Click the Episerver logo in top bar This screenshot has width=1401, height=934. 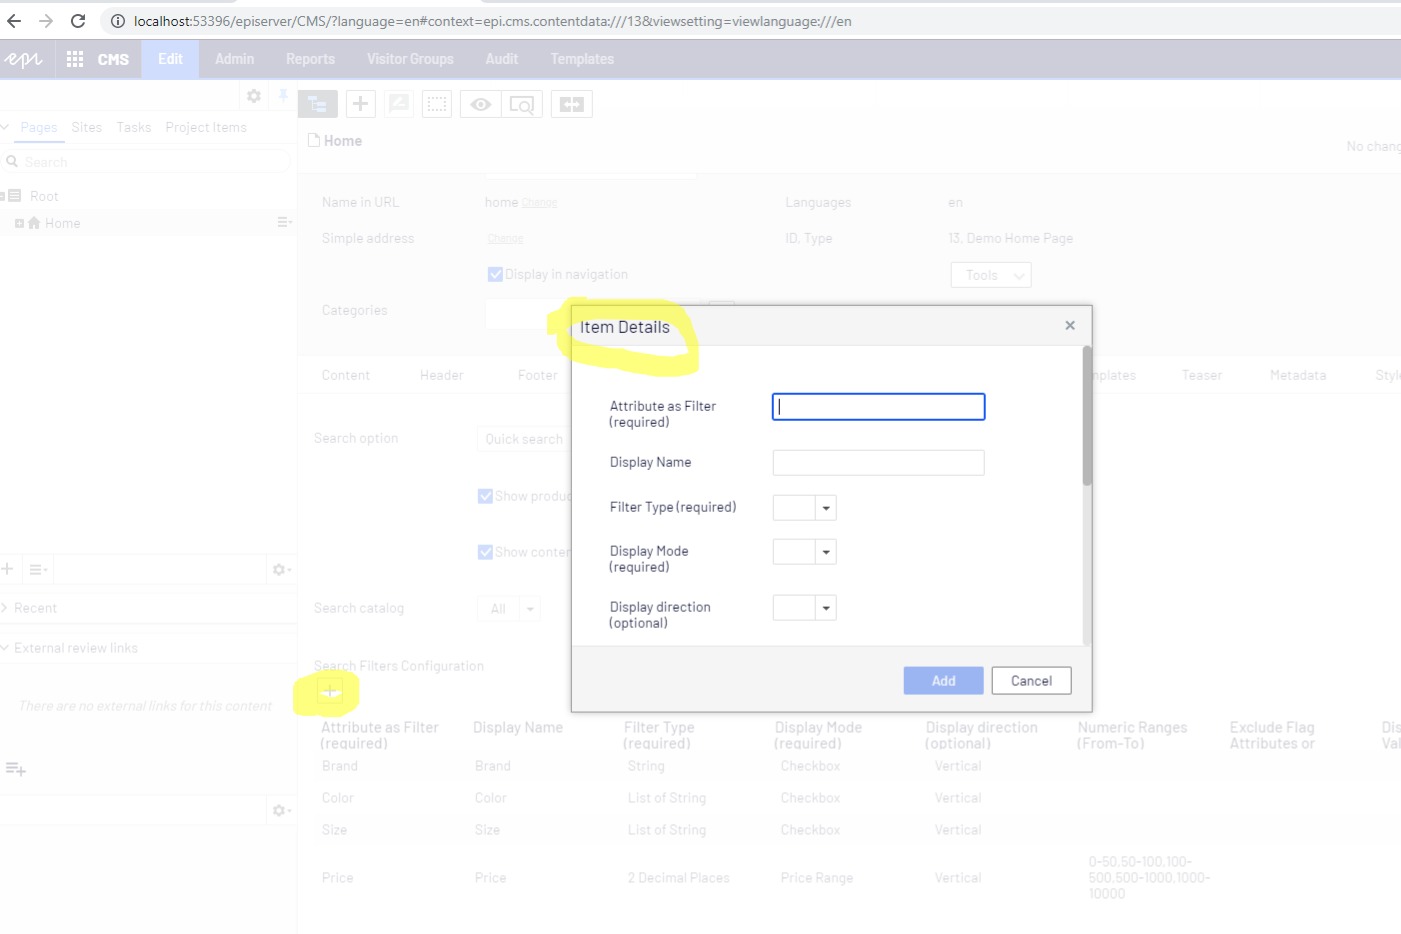tap(23, 59)
